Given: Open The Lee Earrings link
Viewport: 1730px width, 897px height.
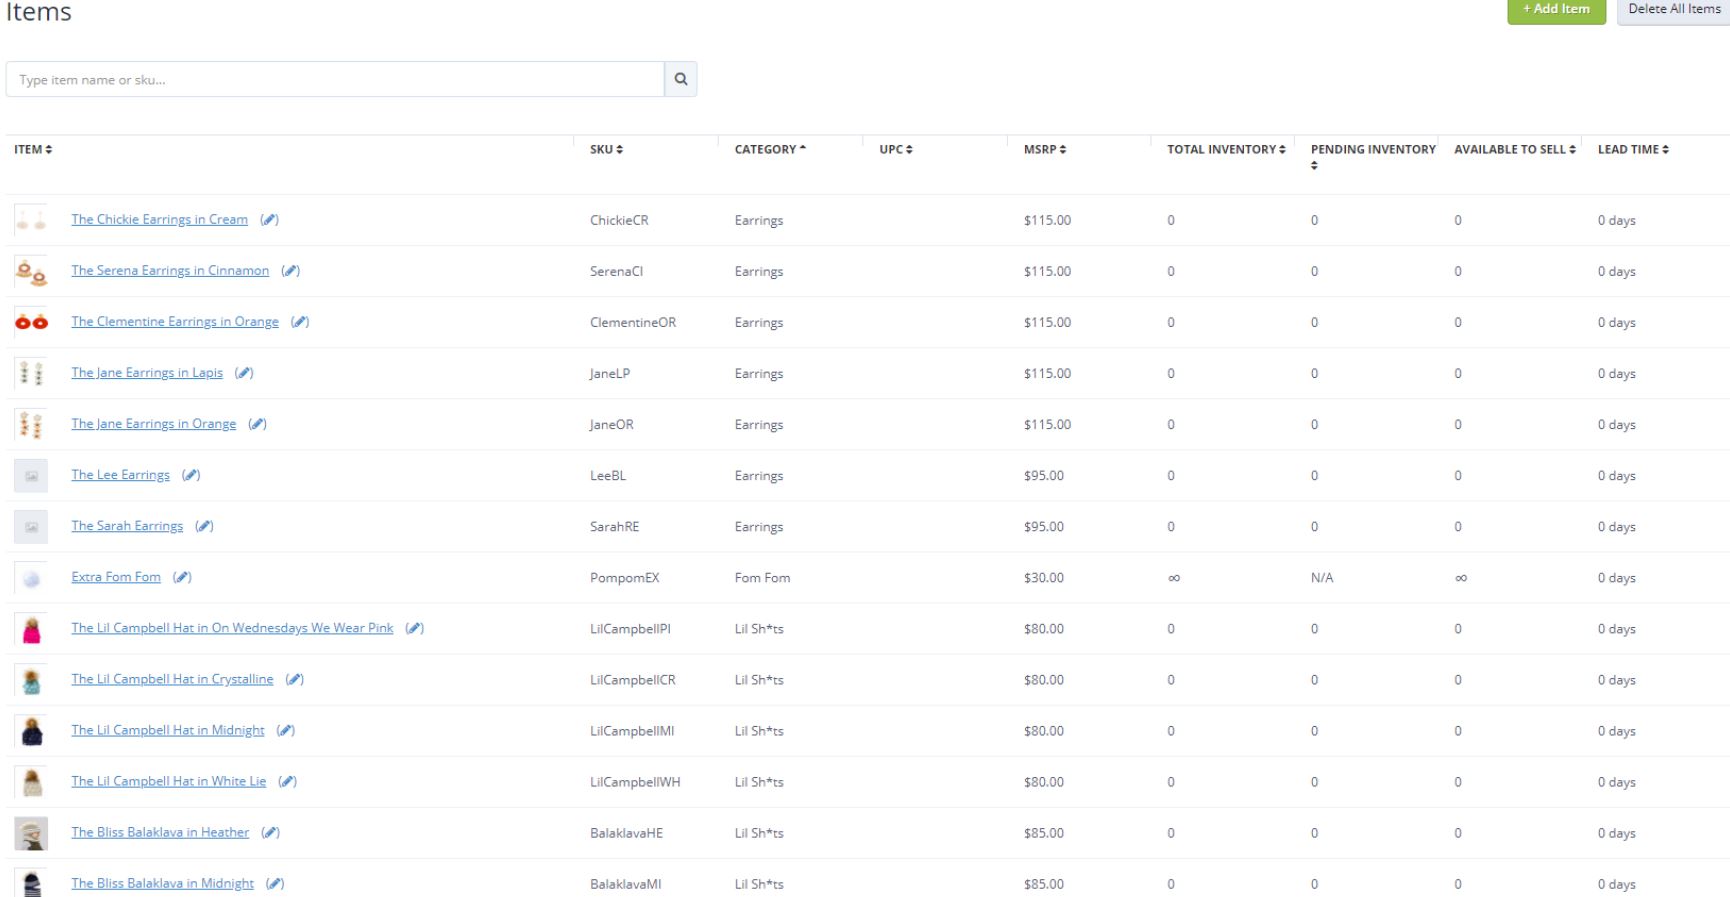Looking at the screenshot, I should 120,474.
